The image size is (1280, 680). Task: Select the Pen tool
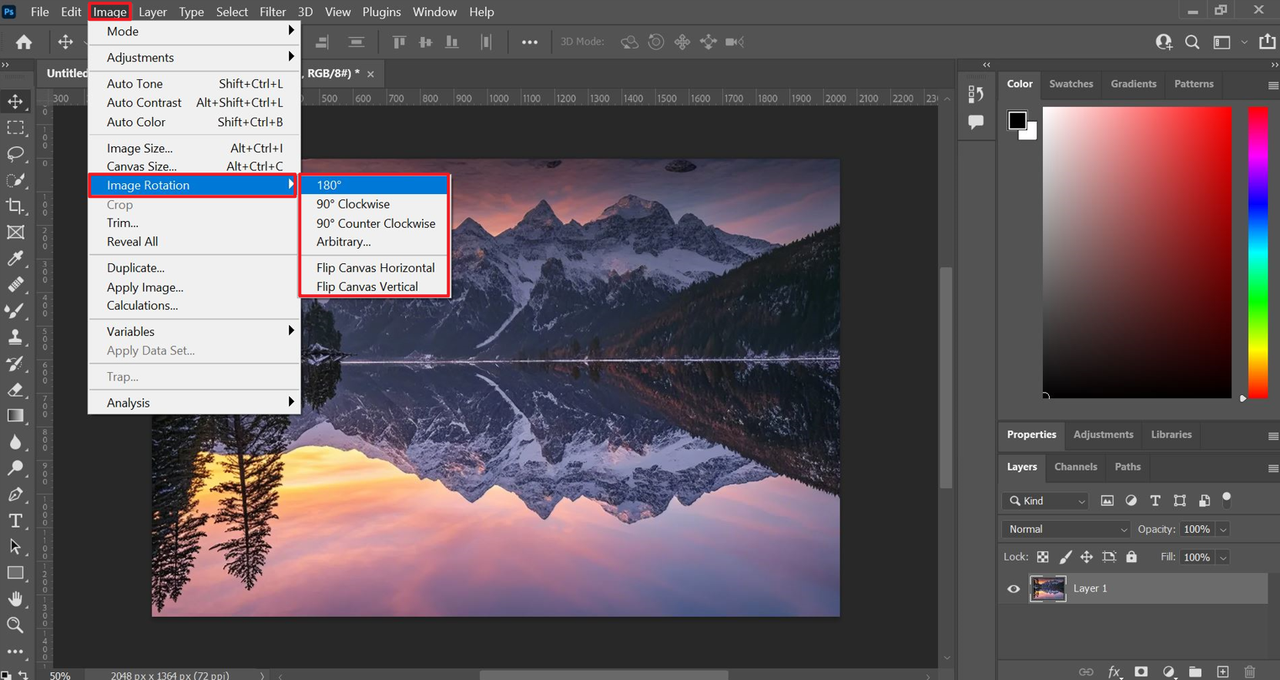pyautogui.click(x=16, y=494)
